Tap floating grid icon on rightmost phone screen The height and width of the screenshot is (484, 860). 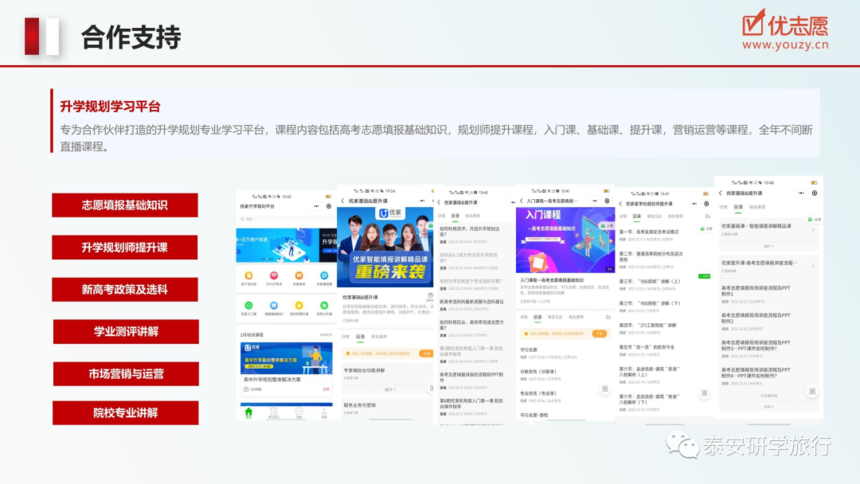pyautogui.click(x=812, y=391)
